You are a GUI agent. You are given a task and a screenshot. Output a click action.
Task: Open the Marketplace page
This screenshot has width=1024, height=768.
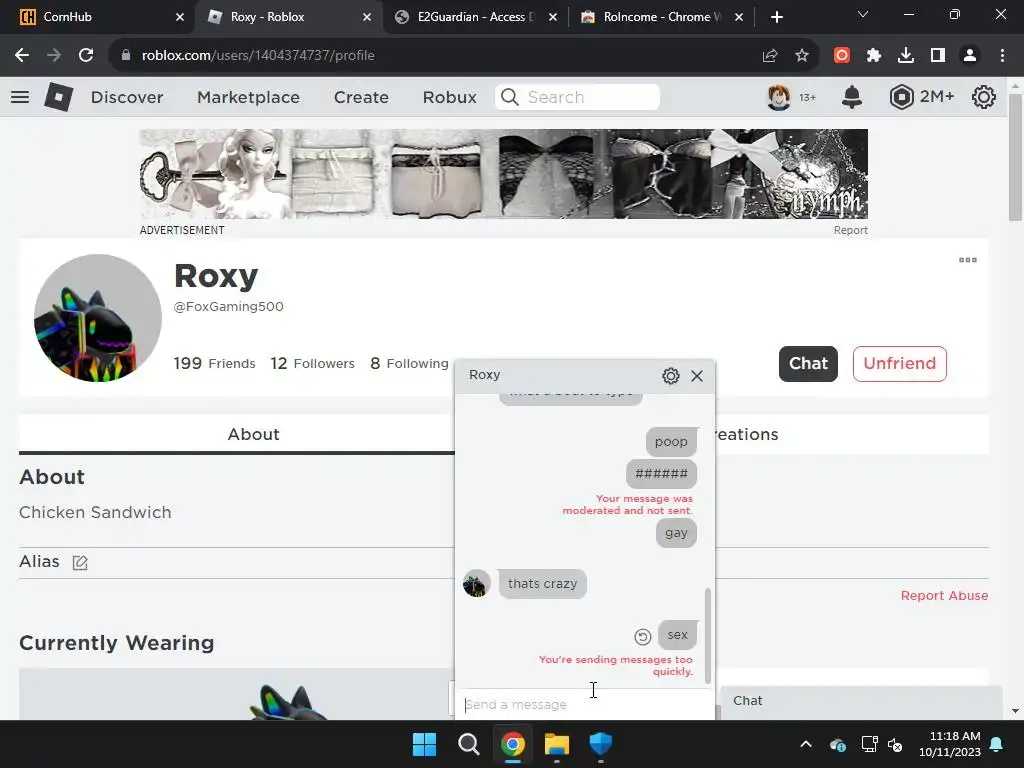[x=248, y=97]
